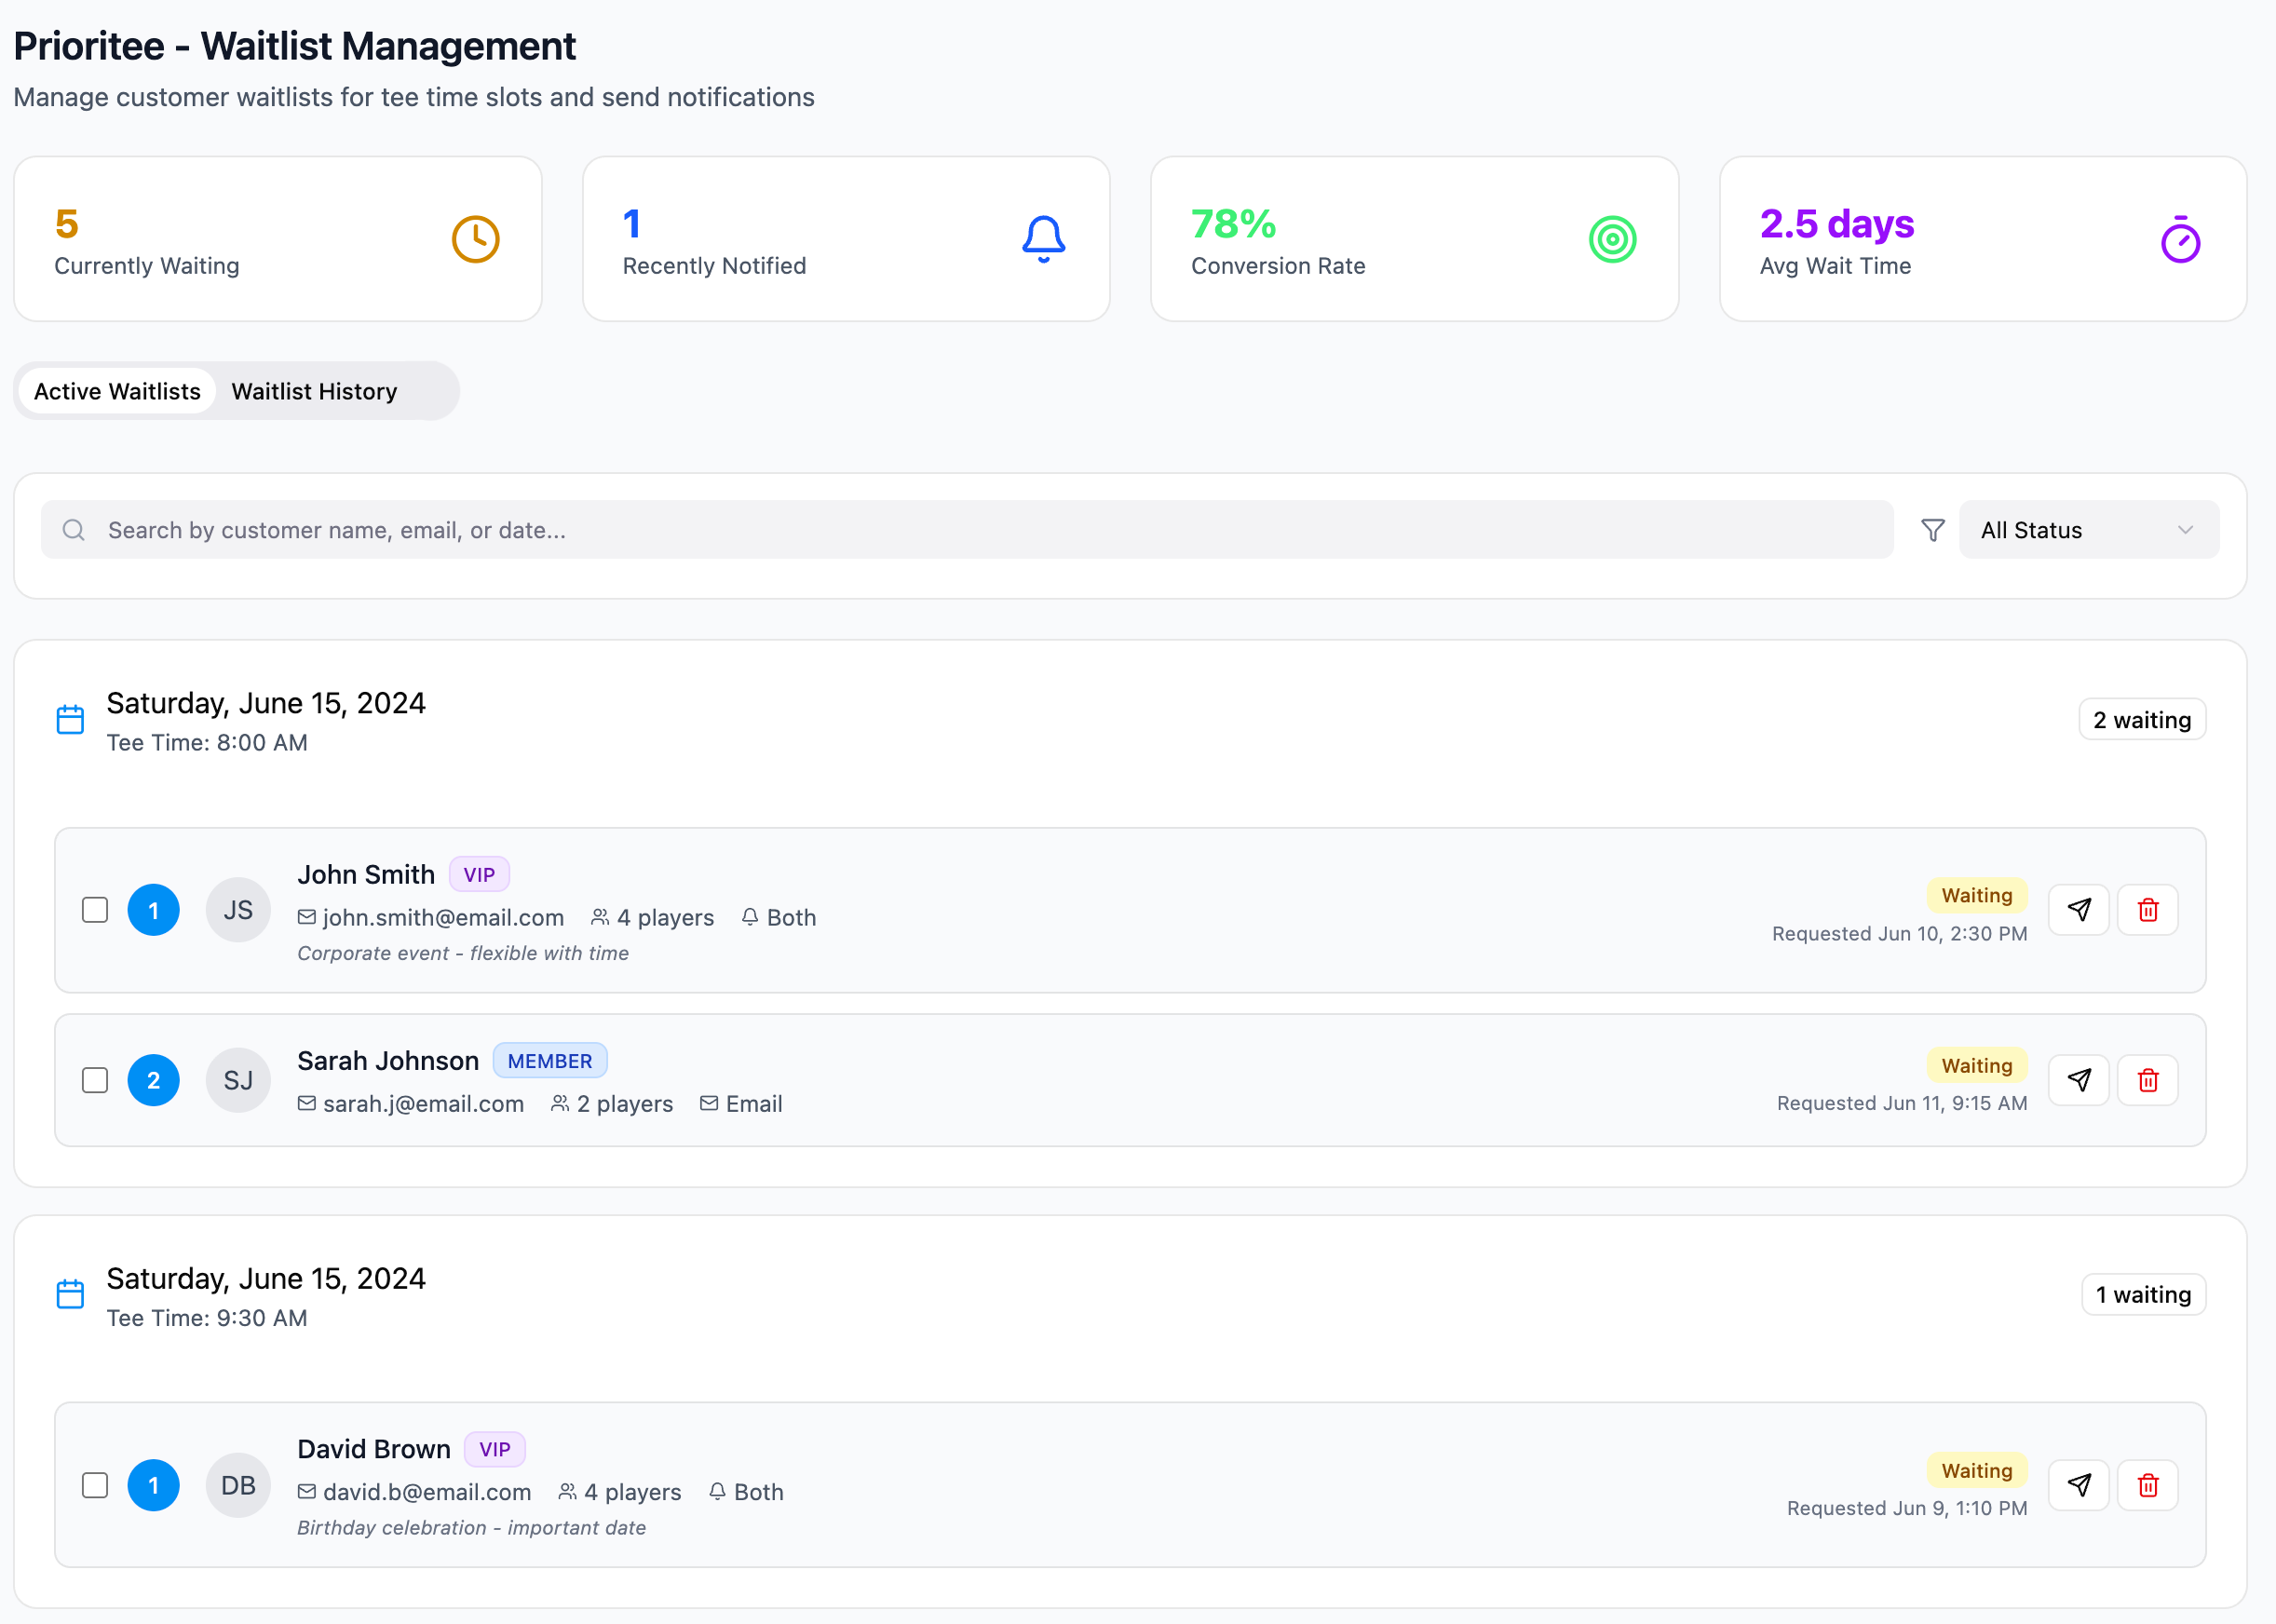Click the Tee Time: 9:30 AM heading
This screenshot has width=2276, height=1624.
click(207, 1317)
